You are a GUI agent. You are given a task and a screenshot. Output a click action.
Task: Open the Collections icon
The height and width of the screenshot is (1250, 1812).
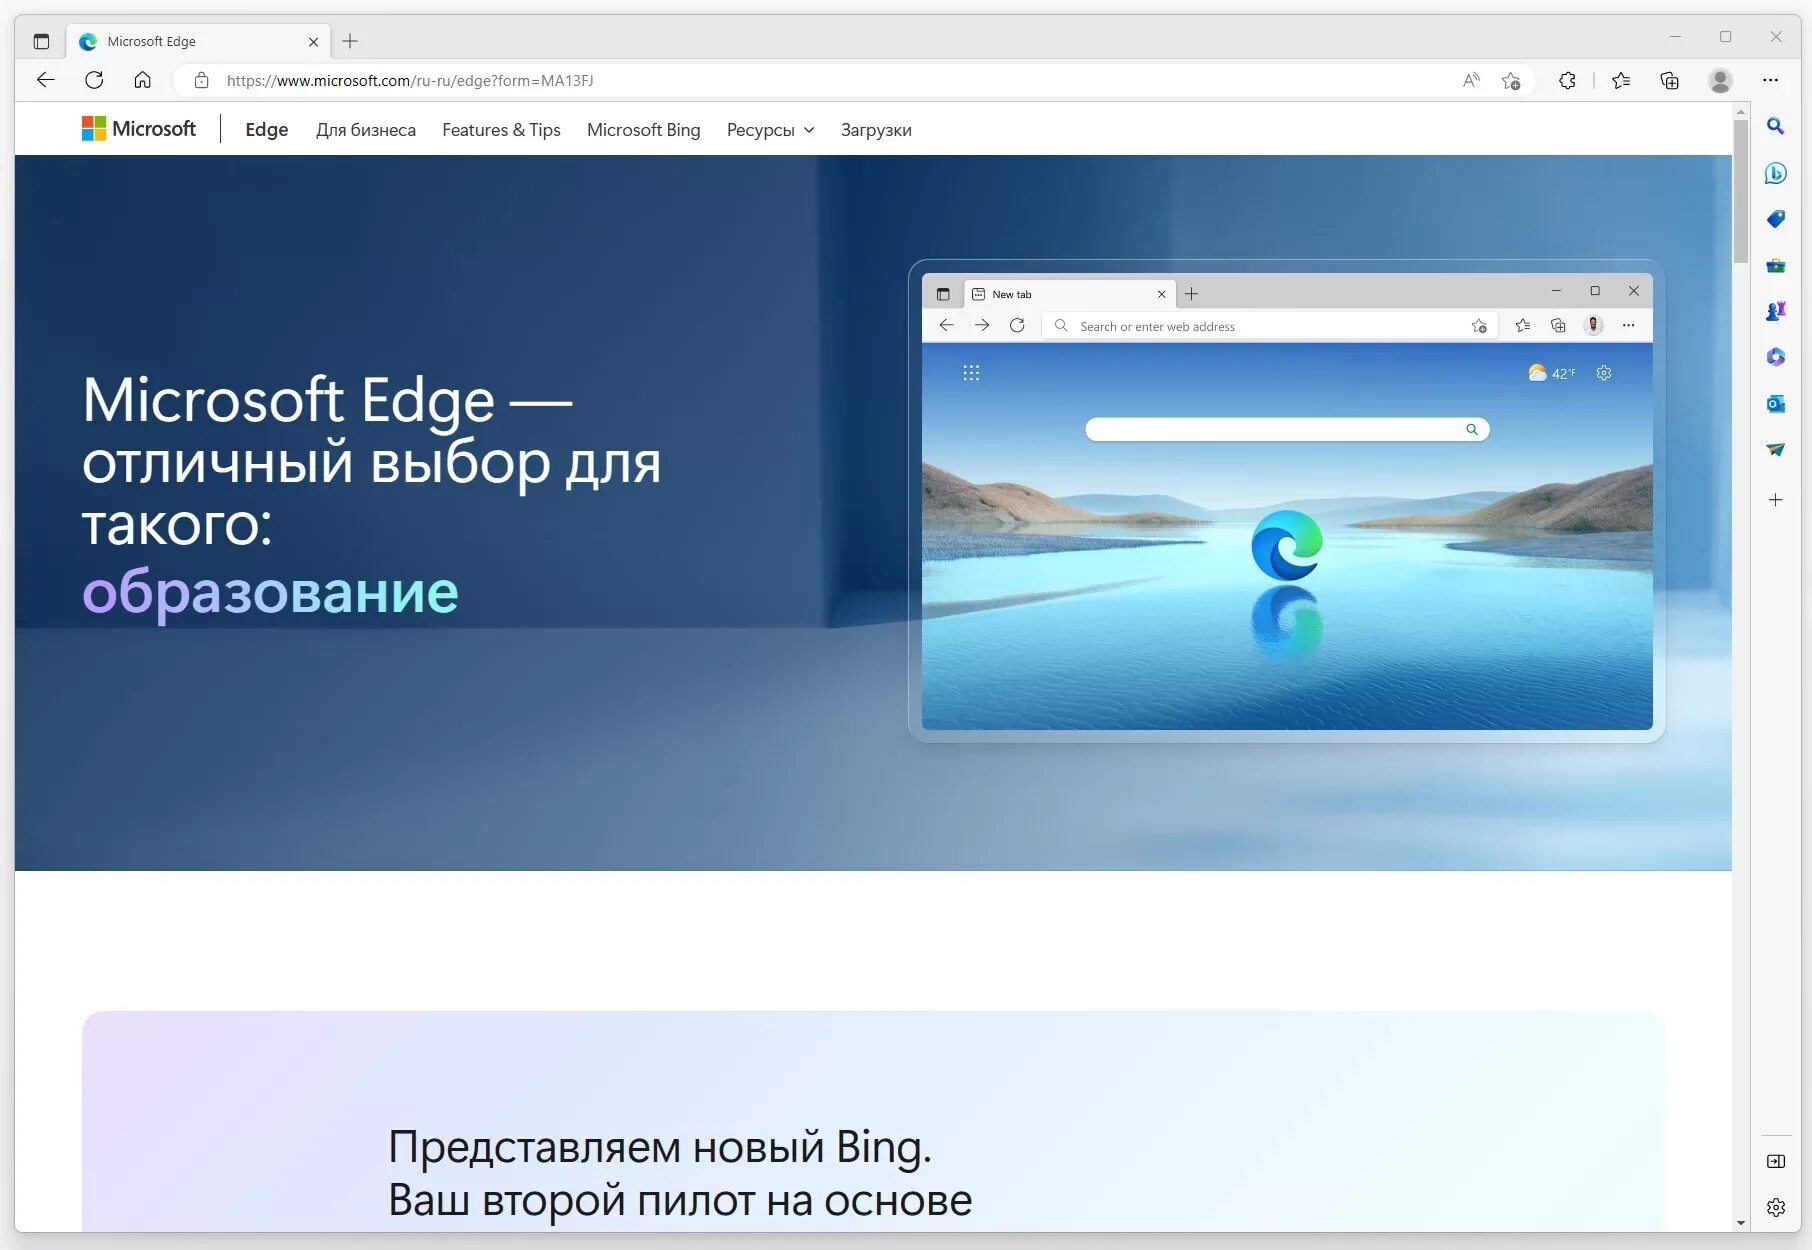pos(1669,80)
